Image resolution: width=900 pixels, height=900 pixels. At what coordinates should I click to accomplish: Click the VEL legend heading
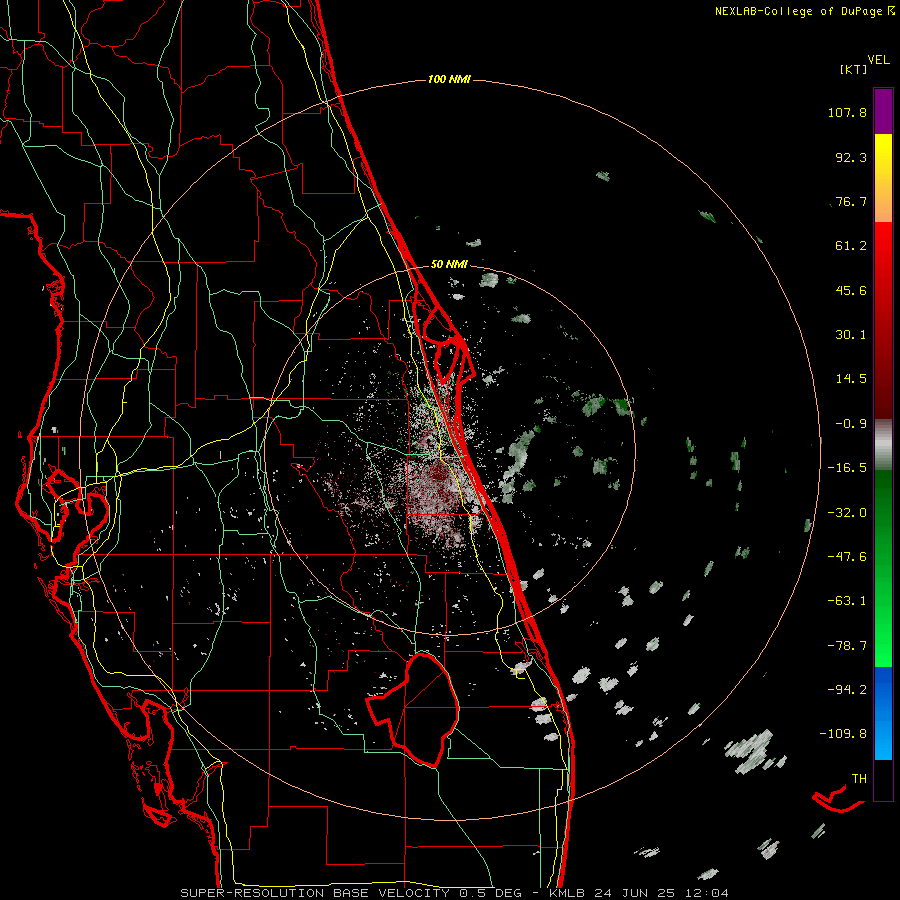(878, 60)
